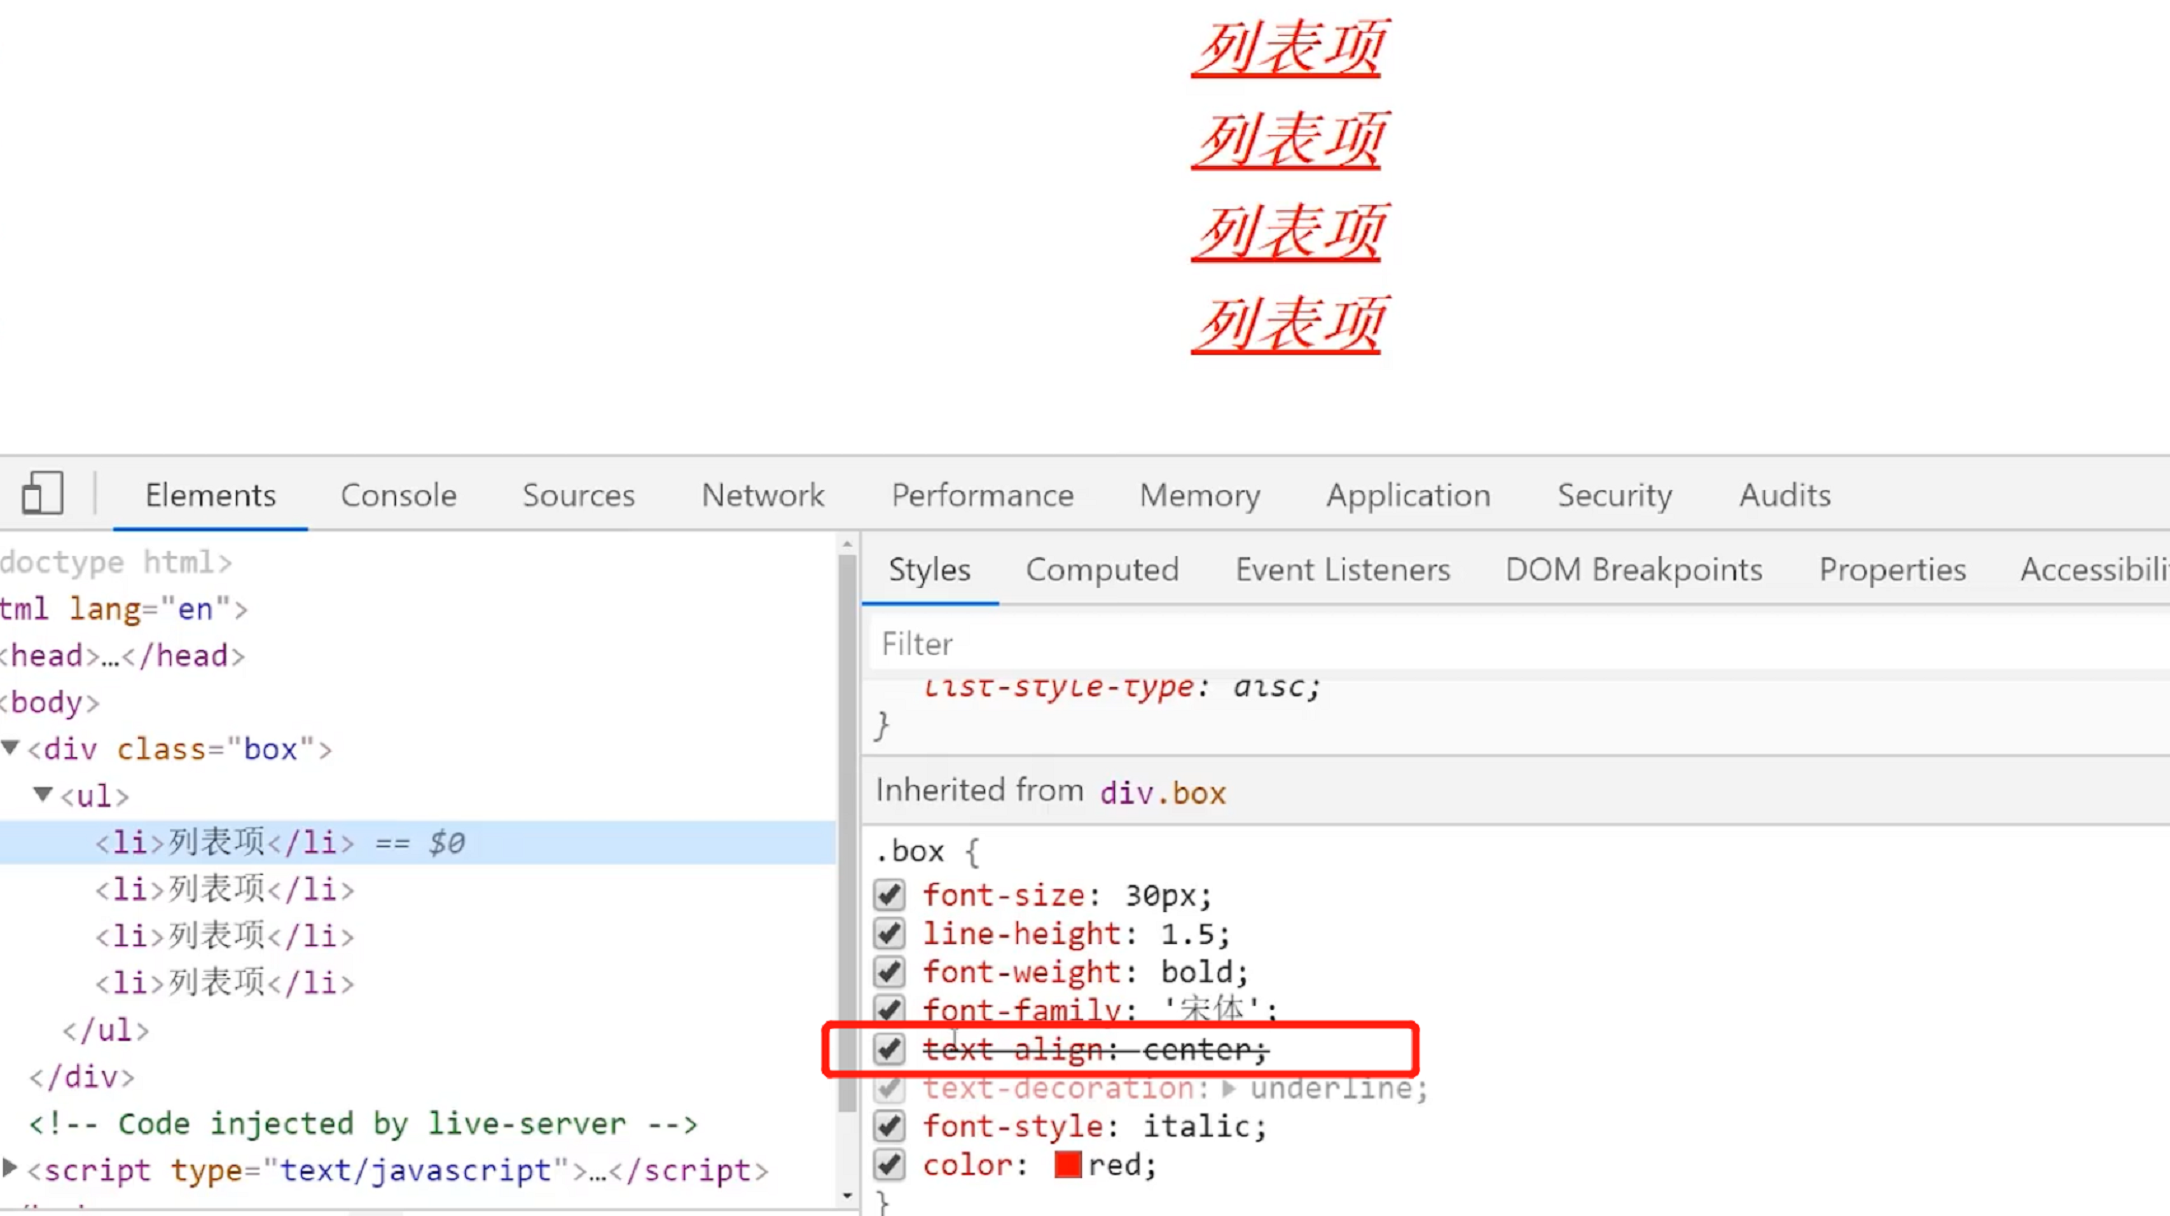Click the div.box inherited-from link
The width and height of the screenshot is (2170, 1216).
click(1162, 792)
